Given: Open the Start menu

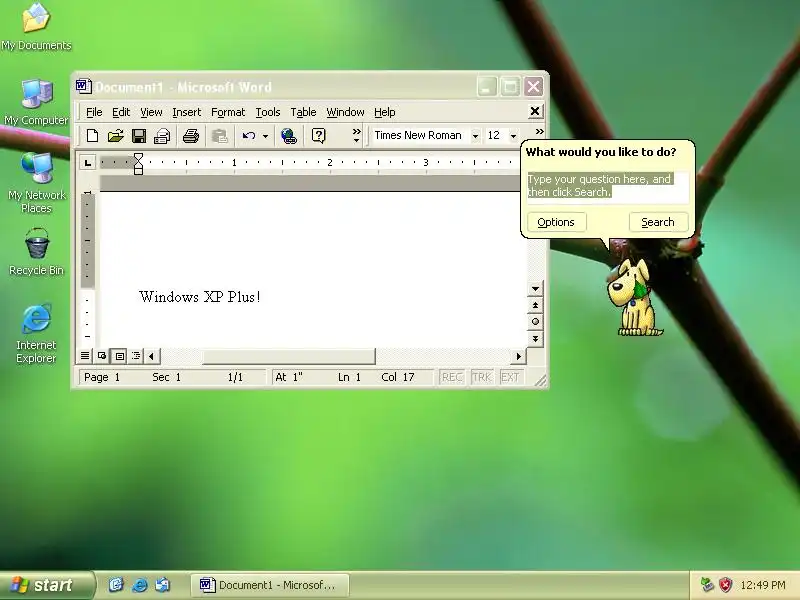Looking at the screenshot, I should (x=47, y=585).
